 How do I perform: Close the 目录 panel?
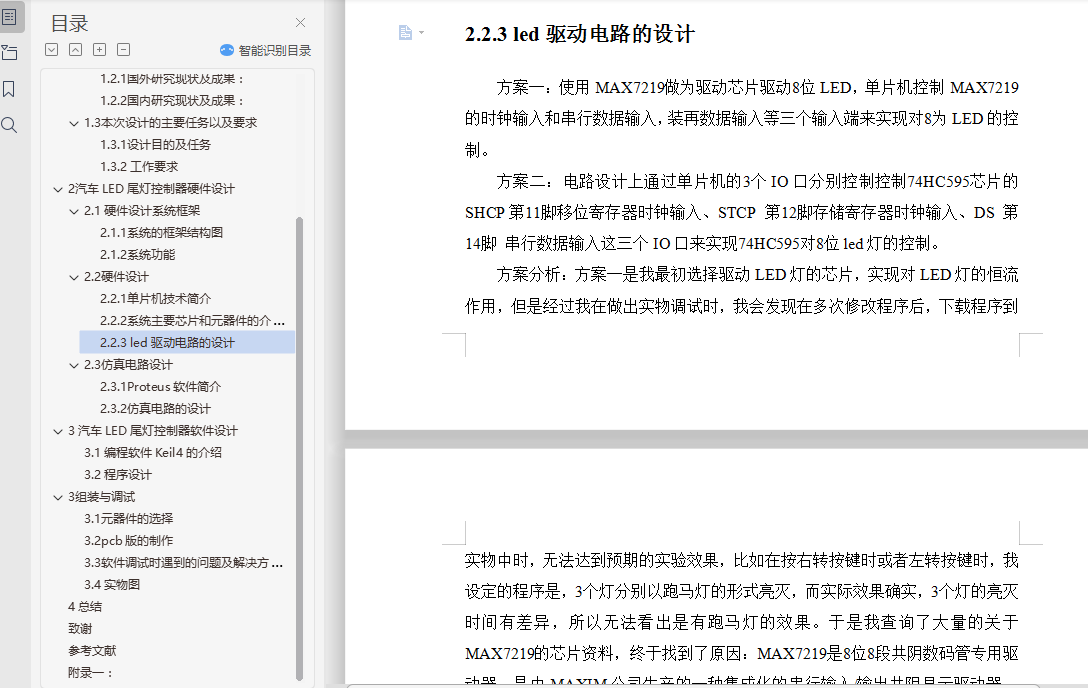coord(300,23)
